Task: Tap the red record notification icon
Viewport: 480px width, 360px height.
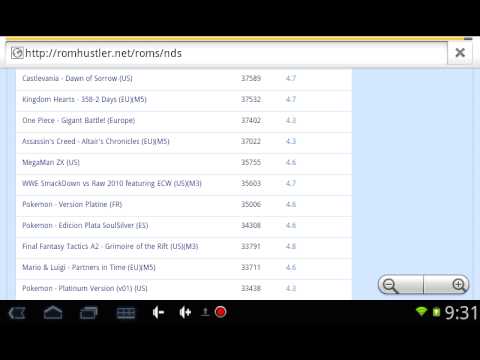Action: 220,312
